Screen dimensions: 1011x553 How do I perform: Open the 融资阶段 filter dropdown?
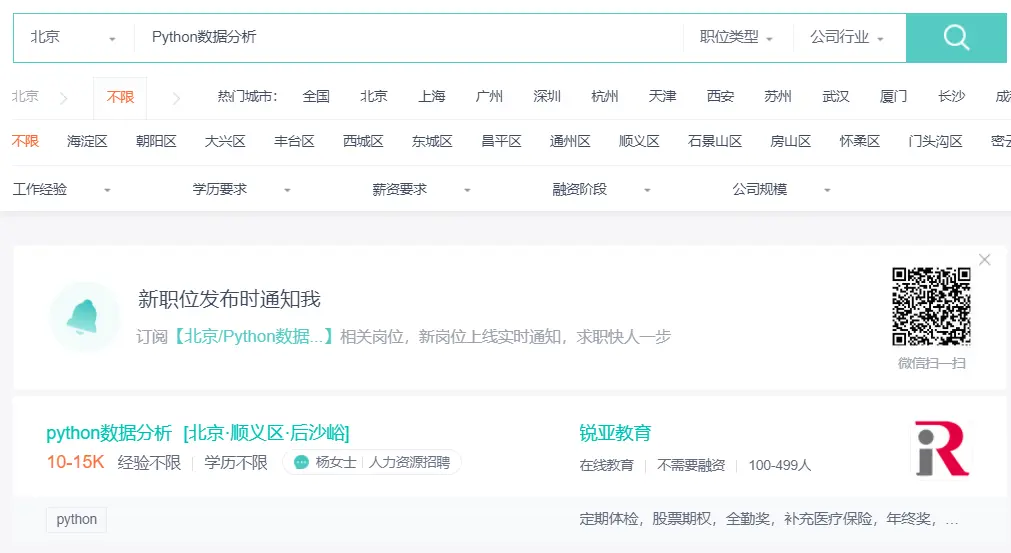point(602,189)
